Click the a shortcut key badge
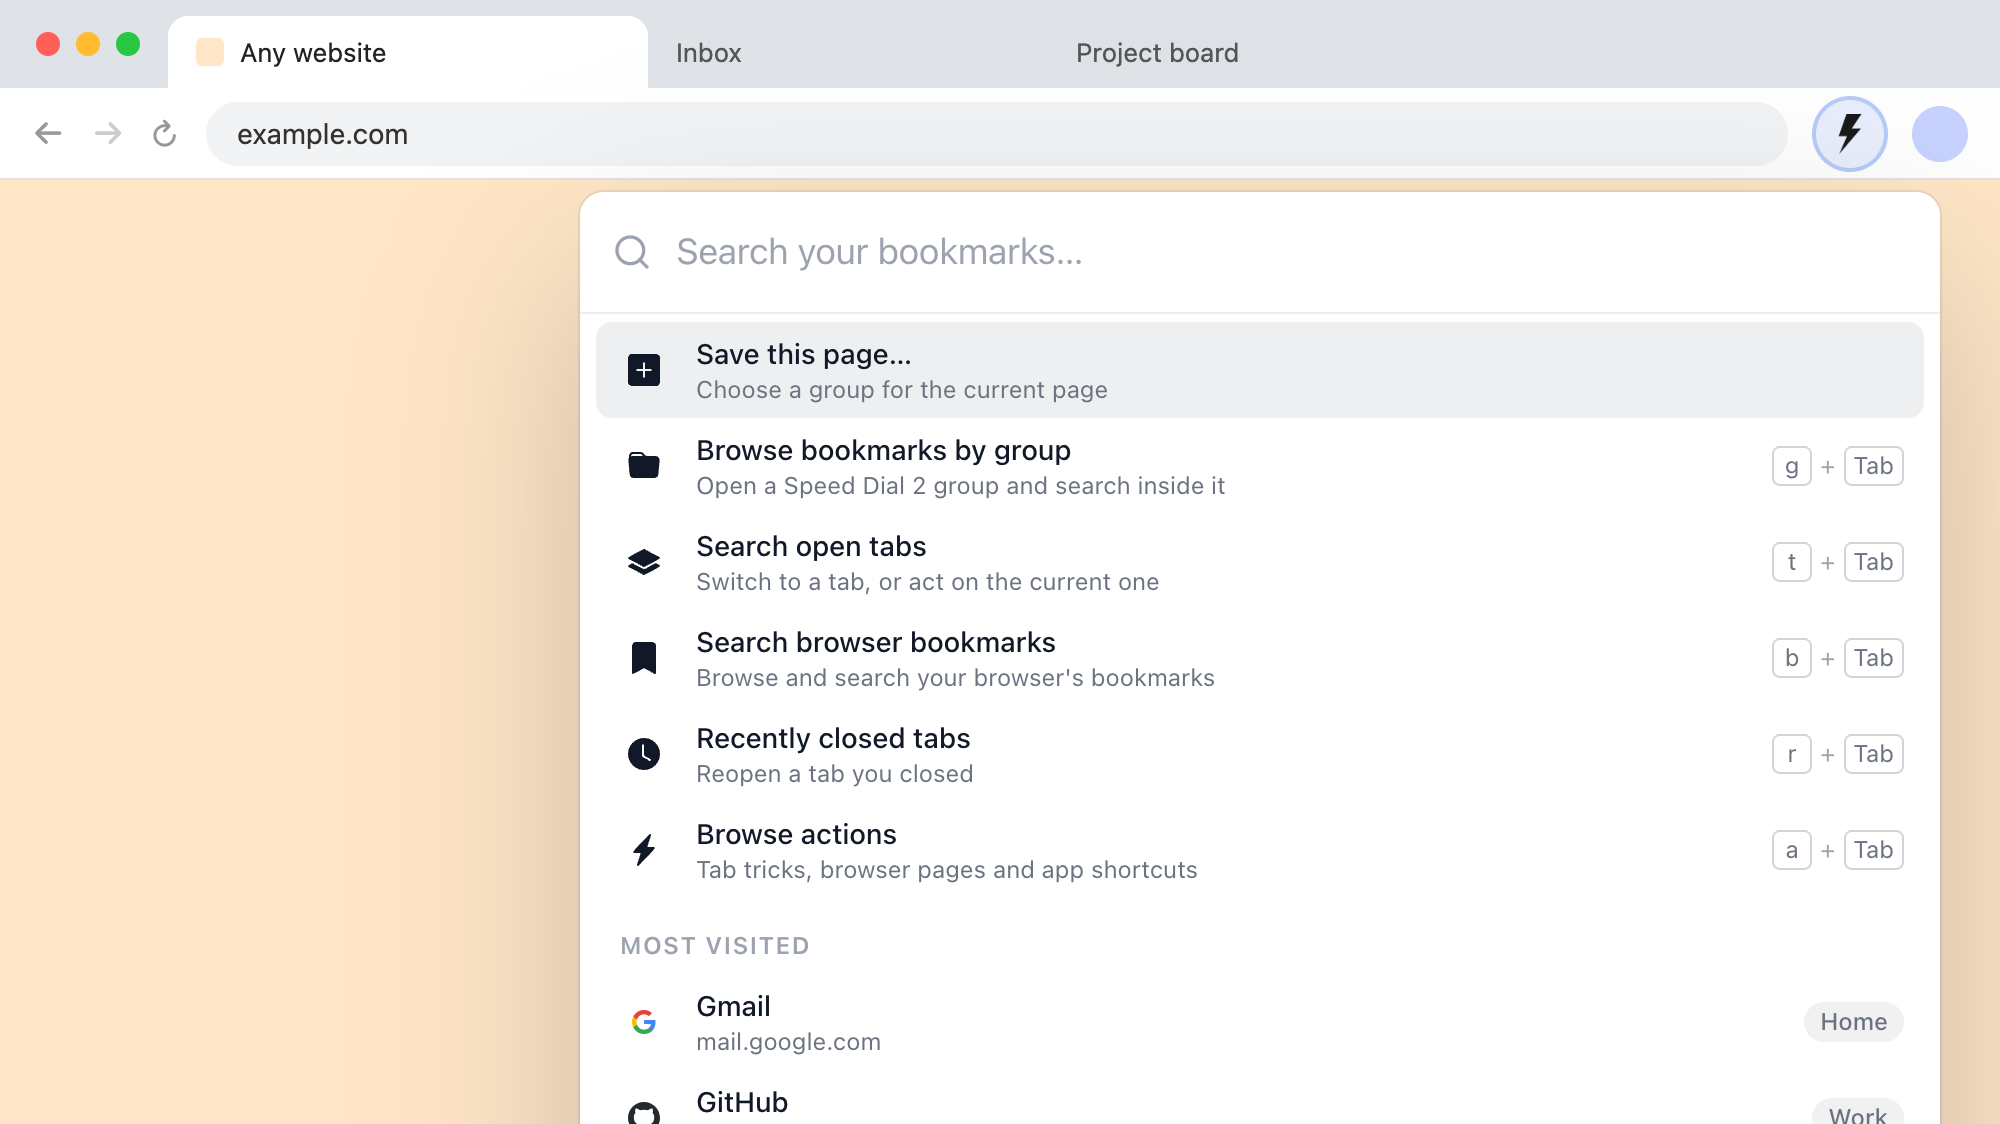The height and width of the screenshot is (1124, 2000). coord(1791,850)
